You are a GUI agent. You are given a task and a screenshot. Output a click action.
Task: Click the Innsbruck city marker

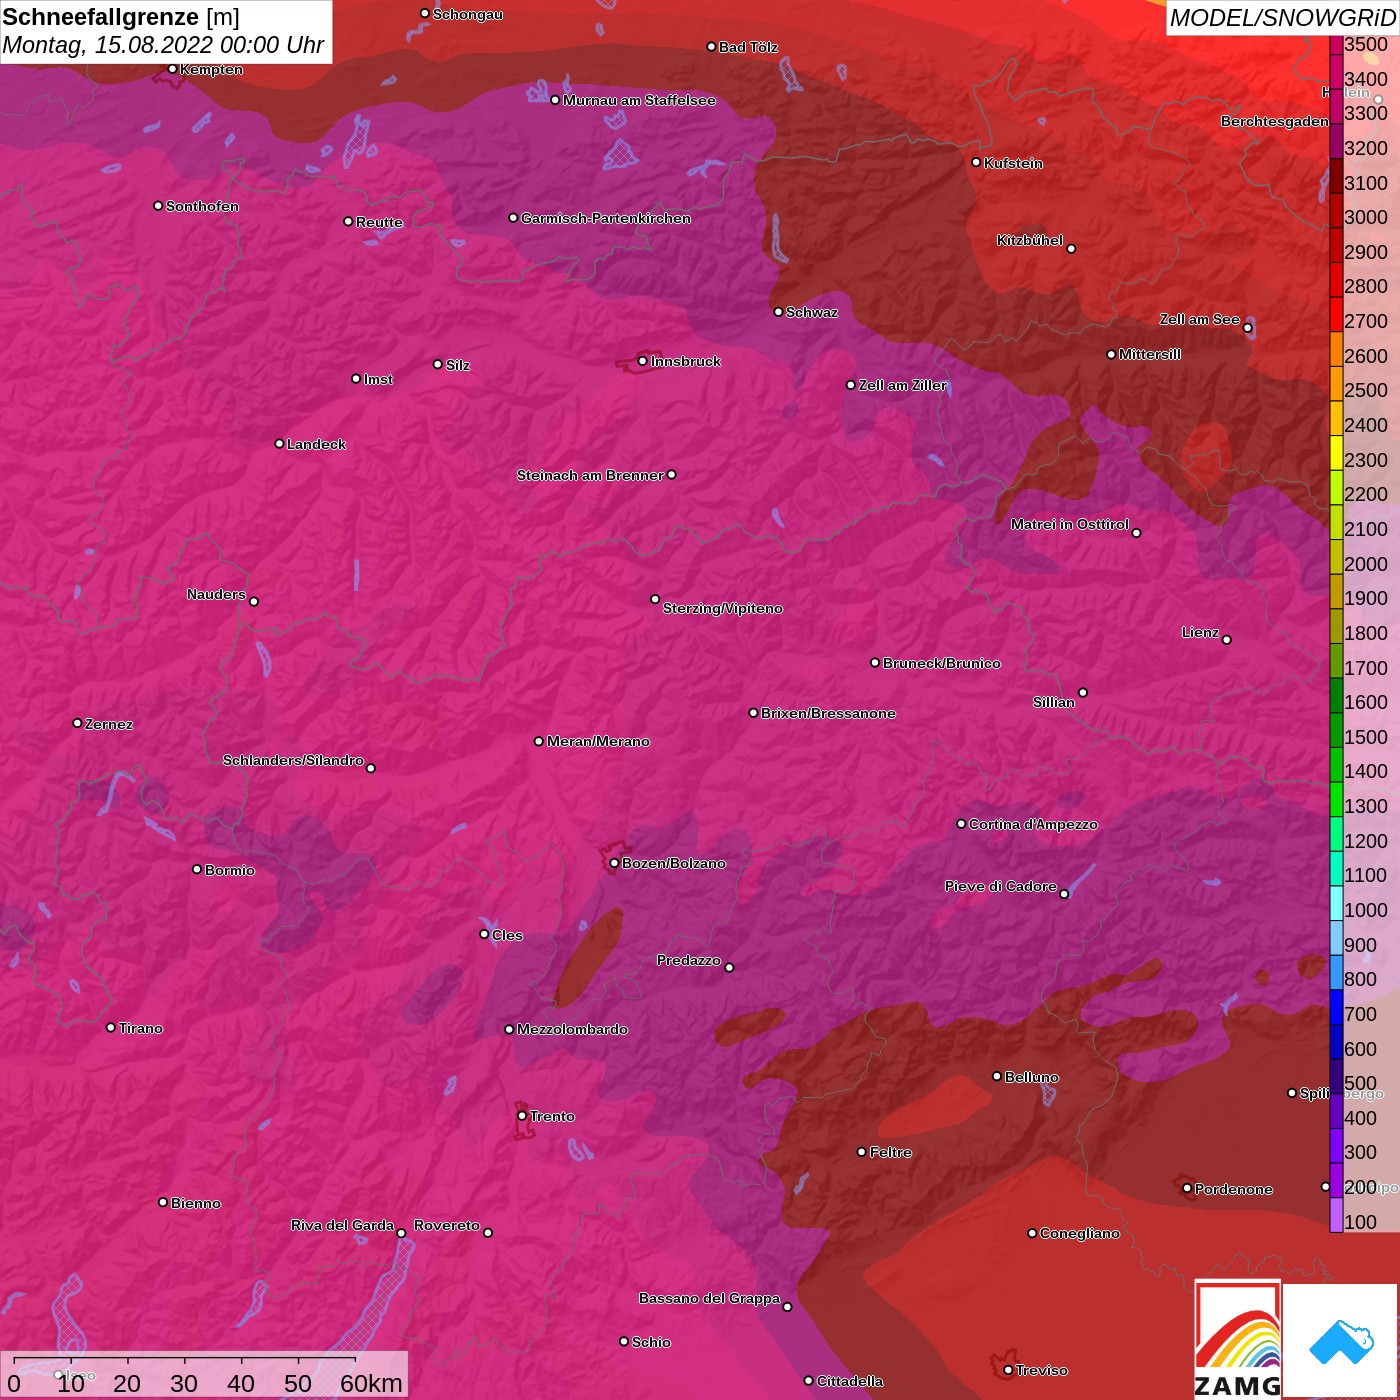coord(642,361)
